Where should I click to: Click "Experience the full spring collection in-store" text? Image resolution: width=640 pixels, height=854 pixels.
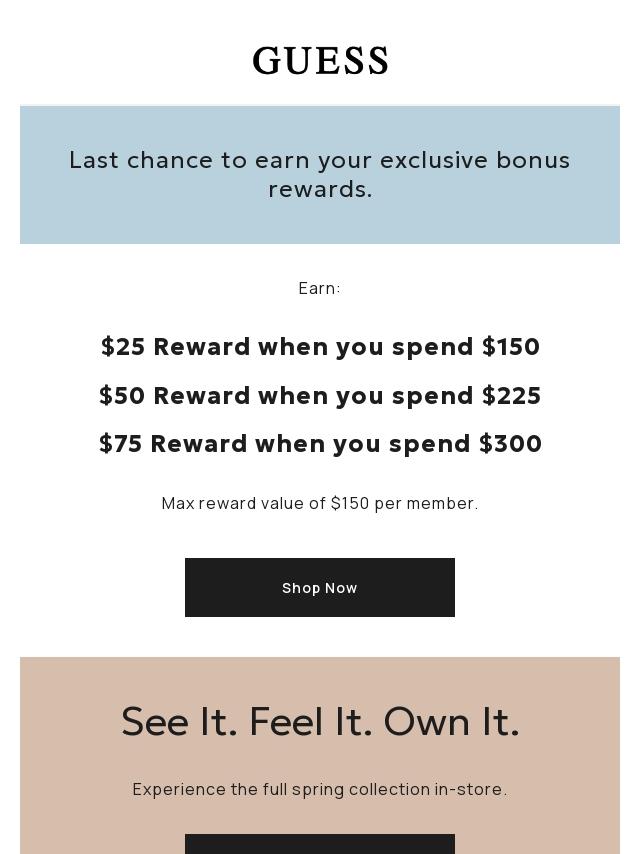coord(320,789)
